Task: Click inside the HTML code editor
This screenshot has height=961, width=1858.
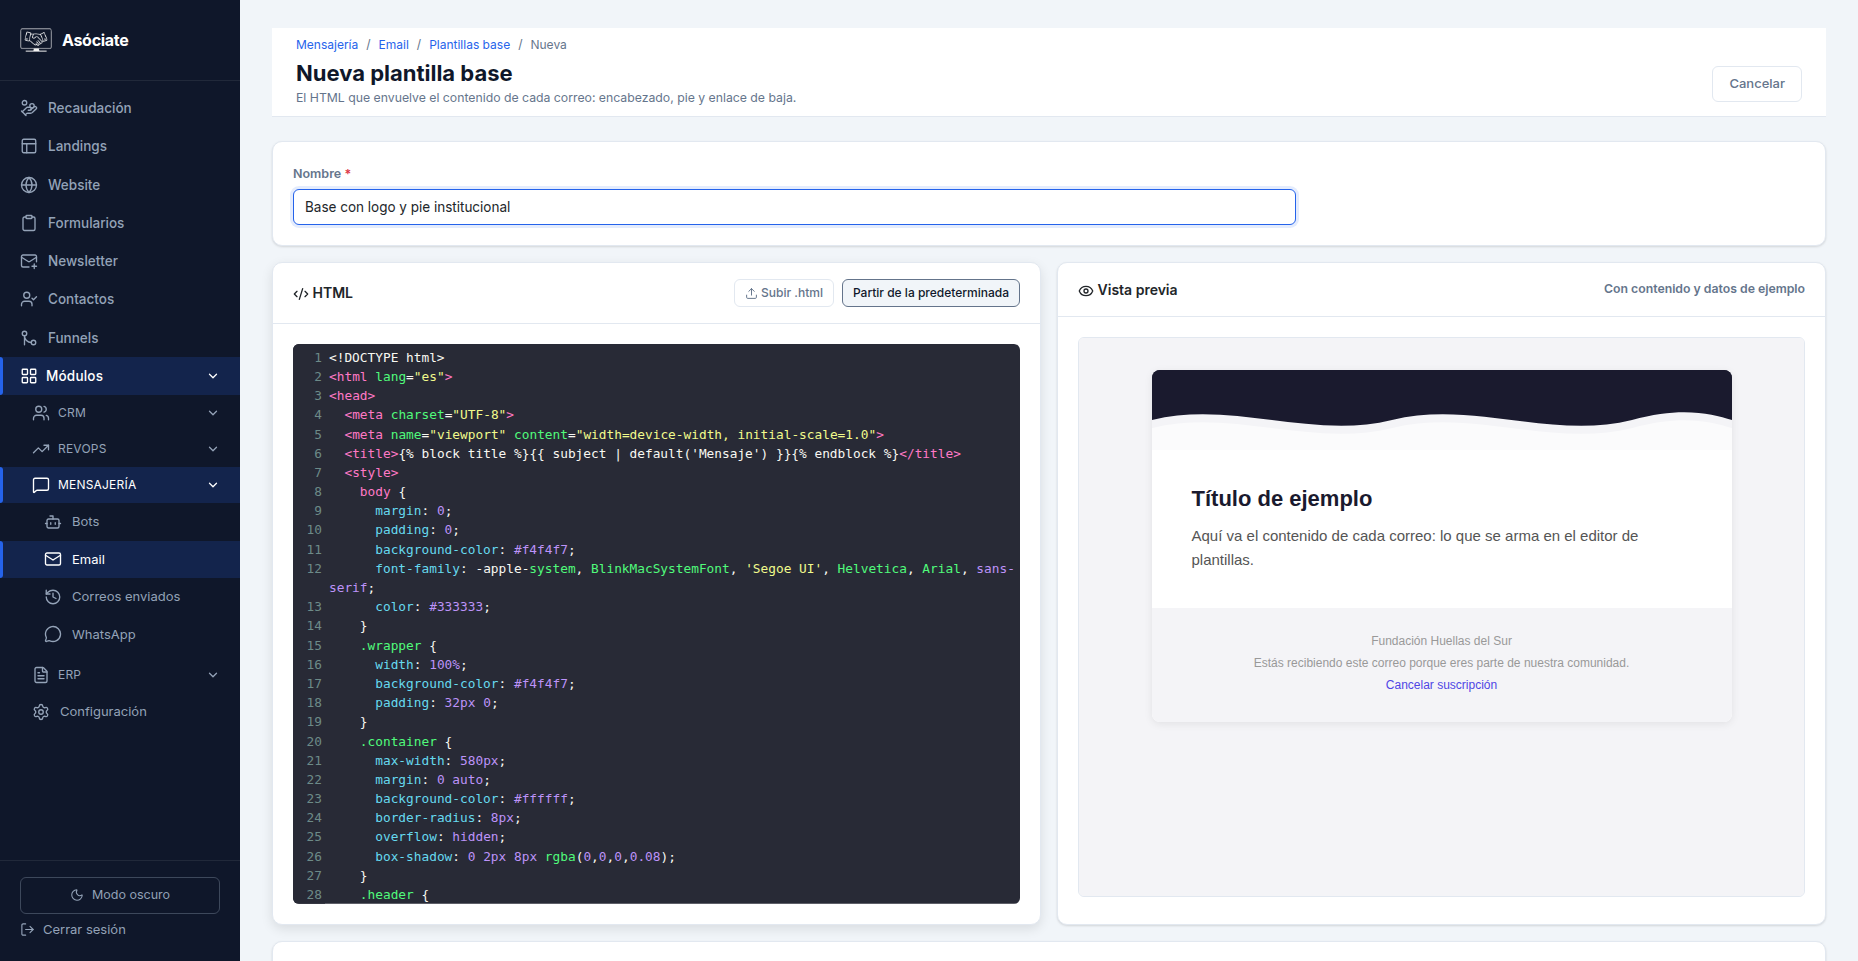Action: (656, 624)
